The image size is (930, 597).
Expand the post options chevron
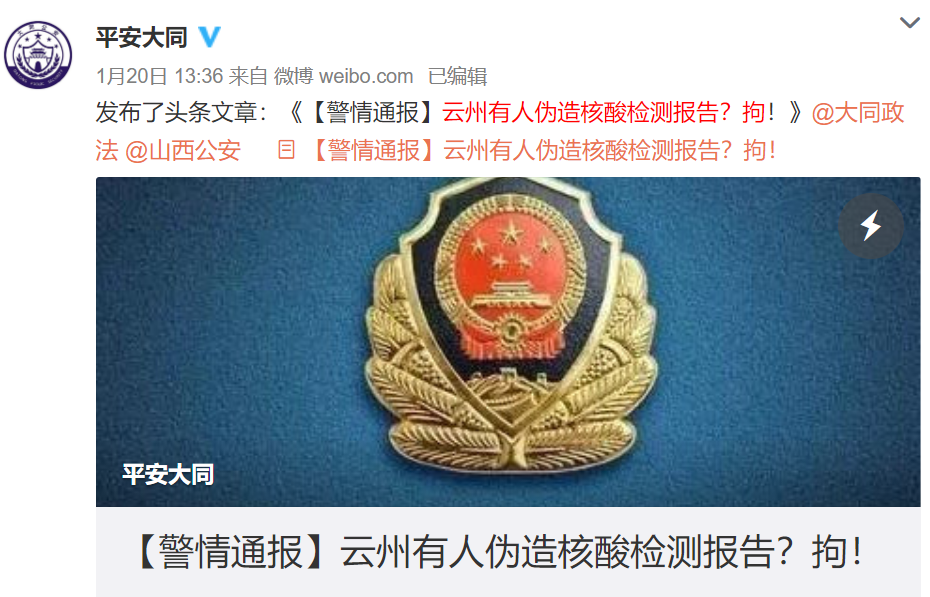point(909,23)
